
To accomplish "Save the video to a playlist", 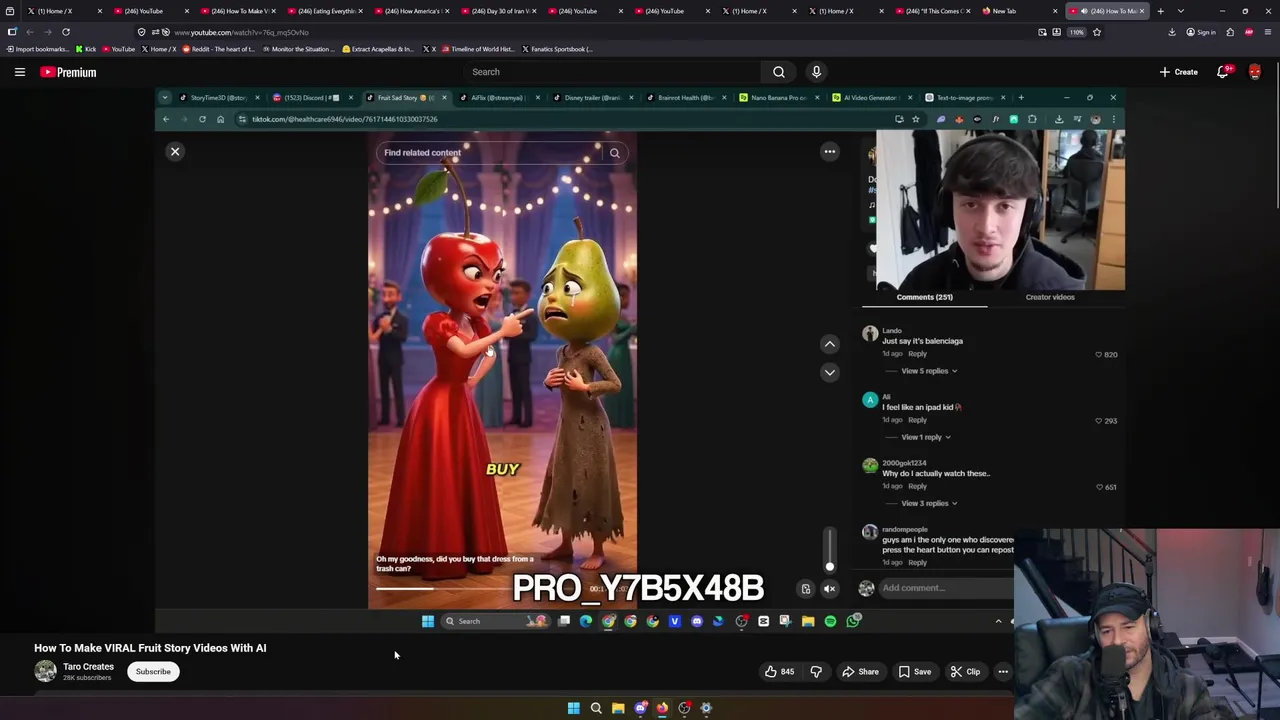I will click(913, 672).
